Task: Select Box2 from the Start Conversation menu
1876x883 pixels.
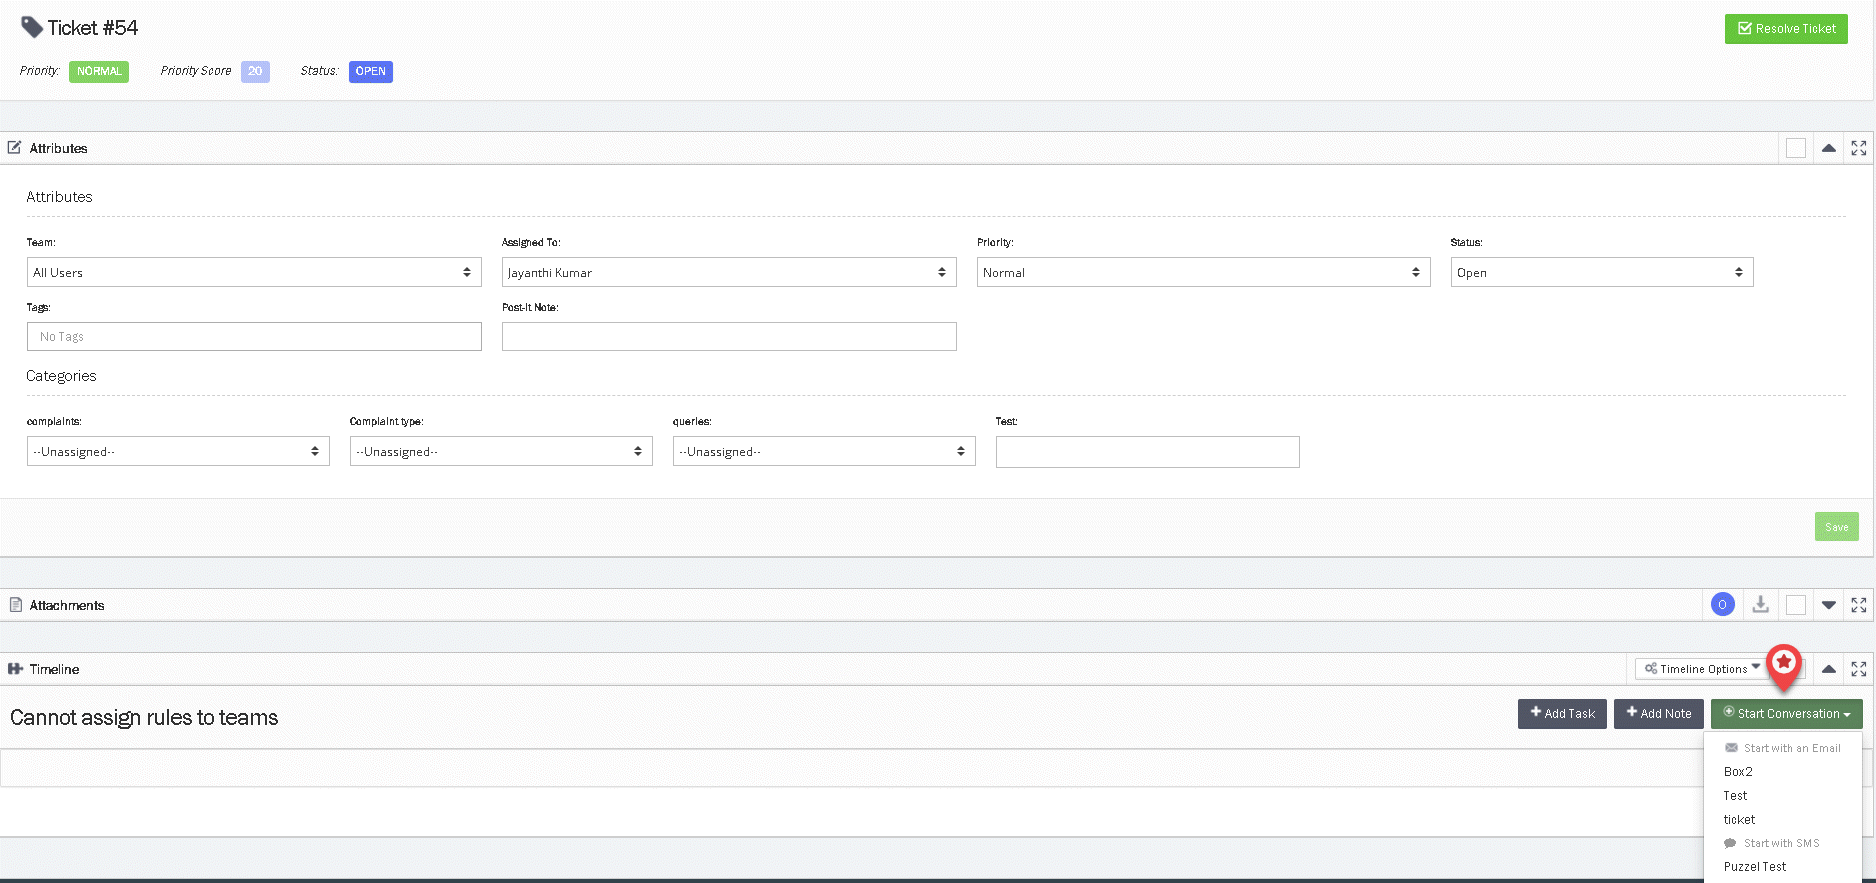Action: [x=1738, y=772]
